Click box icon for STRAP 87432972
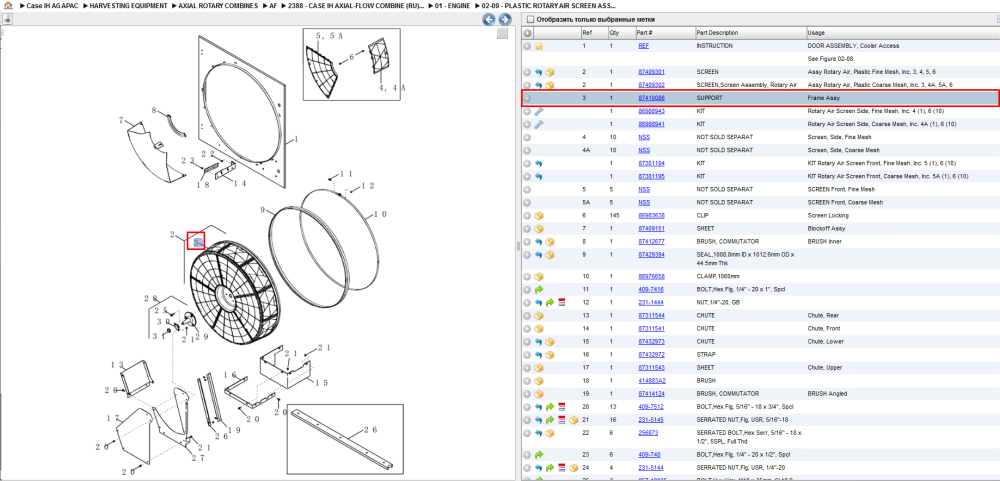The height and width of the screenshot is (481, 1000). [x=550, y=355]
